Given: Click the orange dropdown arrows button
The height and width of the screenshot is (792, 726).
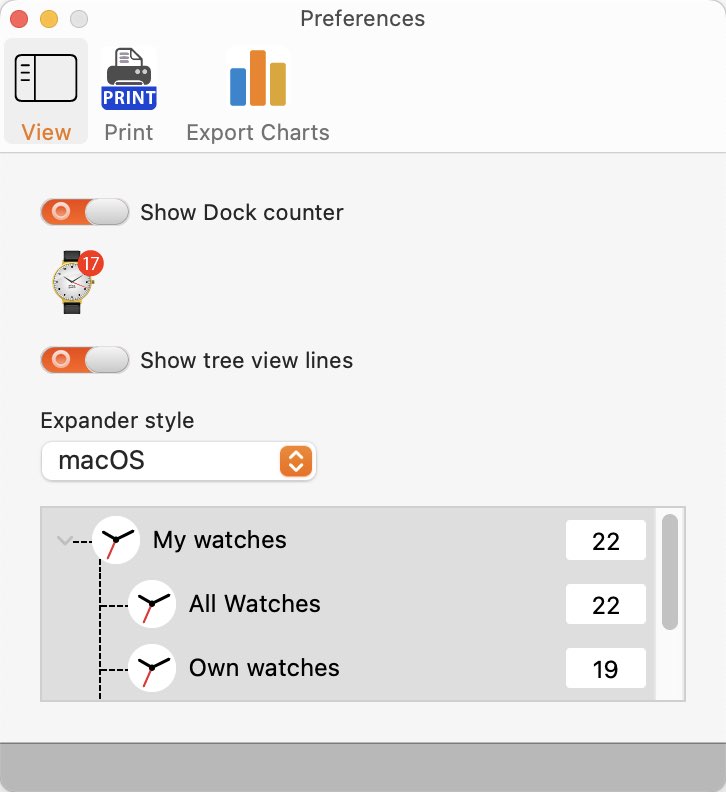Looking at the screenshot, I should [296, 461].
